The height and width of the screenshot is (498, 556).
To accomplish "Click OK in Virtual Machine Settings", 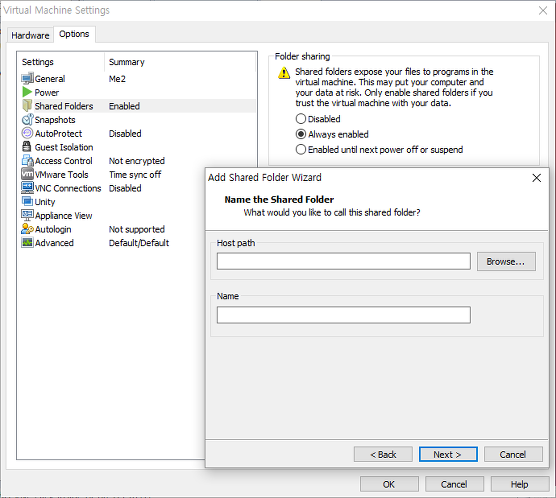I will click(389, 484).
